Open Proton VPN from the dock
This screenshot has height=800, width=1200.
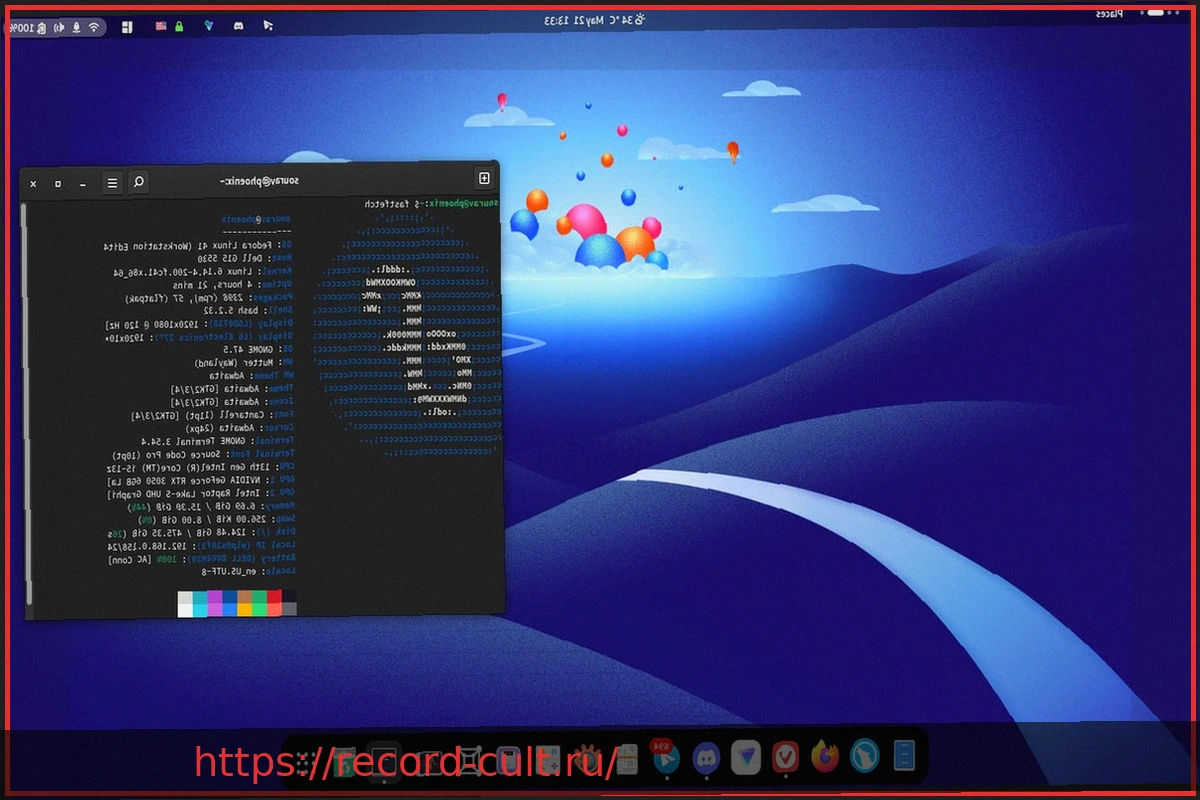(x=746, y=757)
